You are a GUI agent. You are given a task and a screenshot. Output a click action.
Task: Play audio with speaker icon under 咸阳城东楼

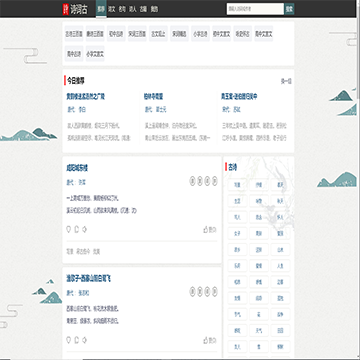[x=84, y=229]
